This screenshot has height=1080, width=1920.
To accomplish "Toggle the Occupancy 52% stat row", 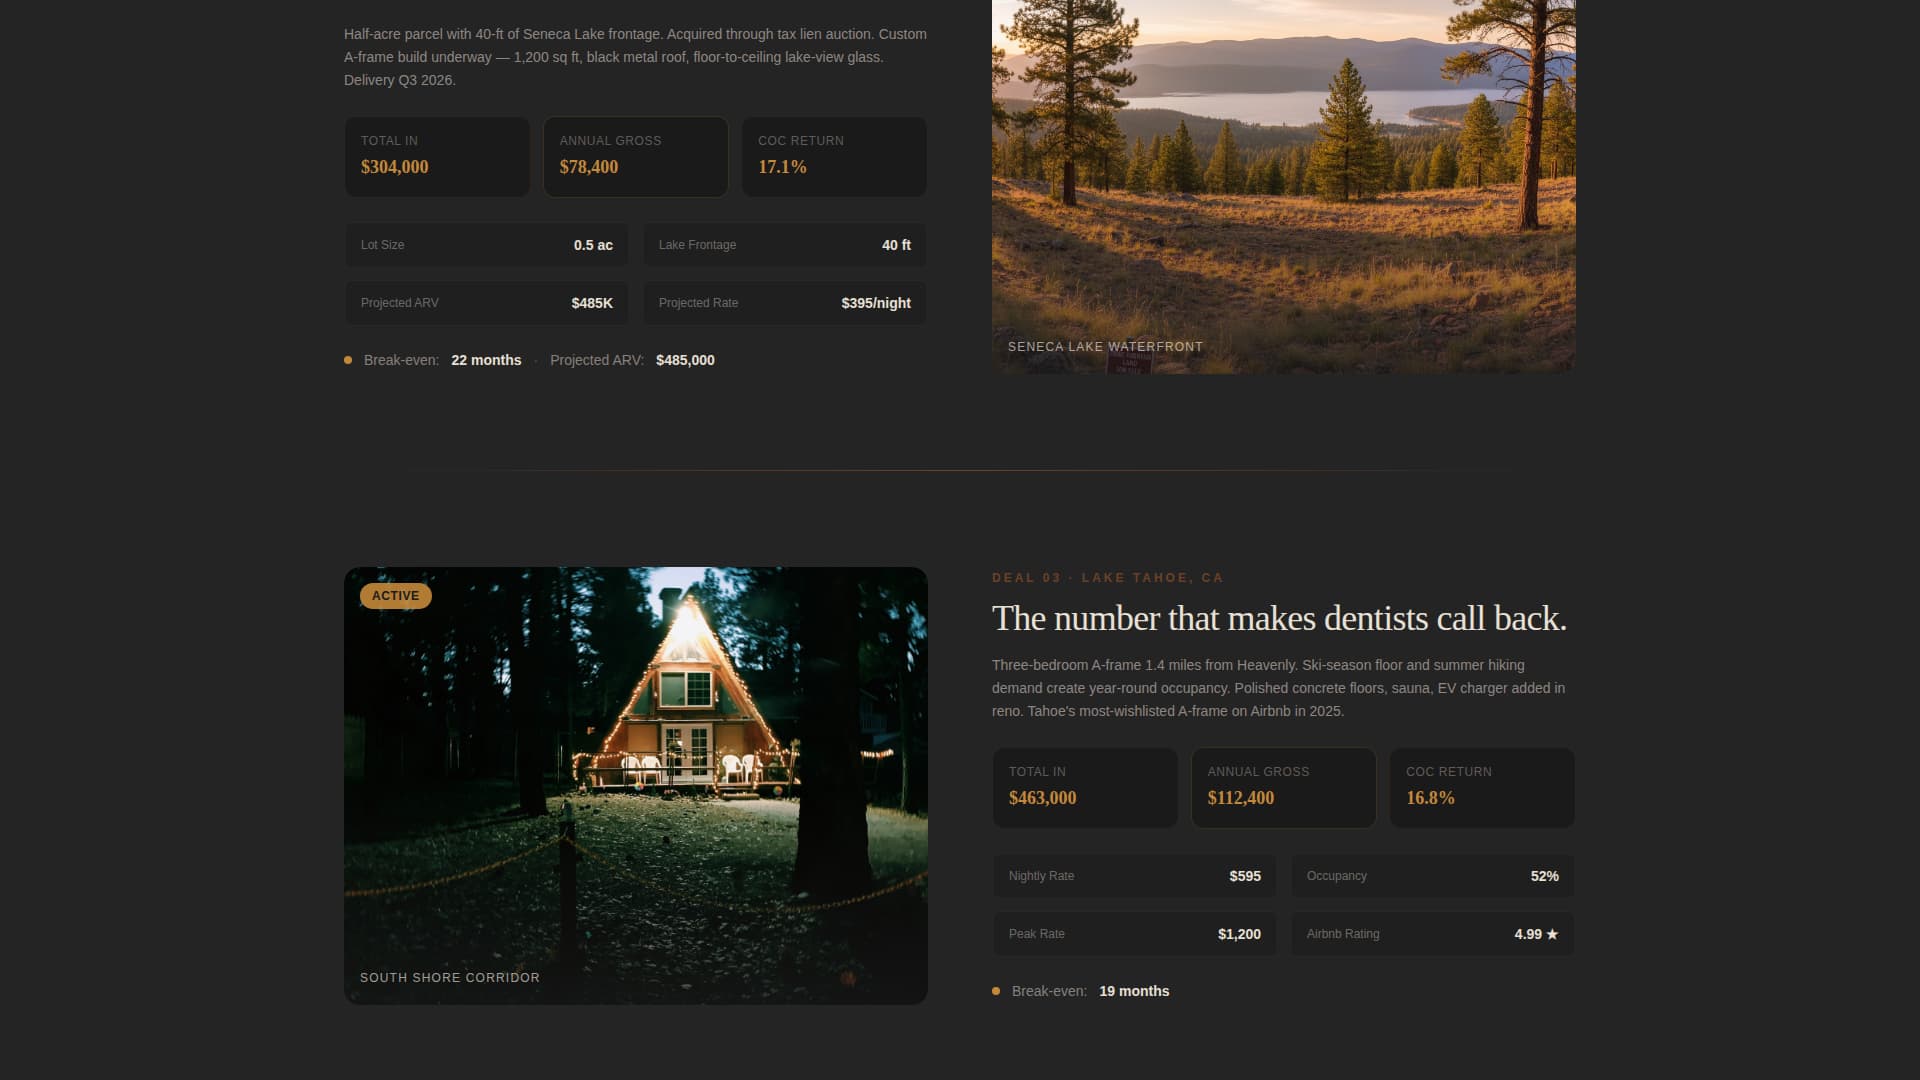I will pos(1432,875).
